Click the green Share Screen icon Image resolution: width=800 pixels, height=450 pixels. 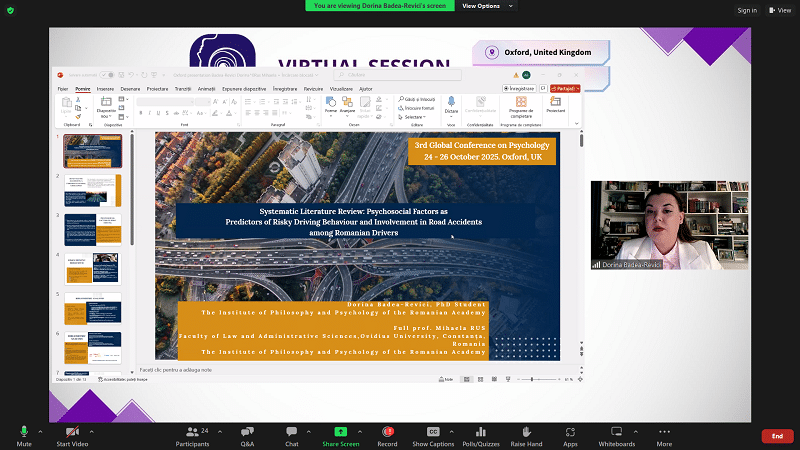340,431
